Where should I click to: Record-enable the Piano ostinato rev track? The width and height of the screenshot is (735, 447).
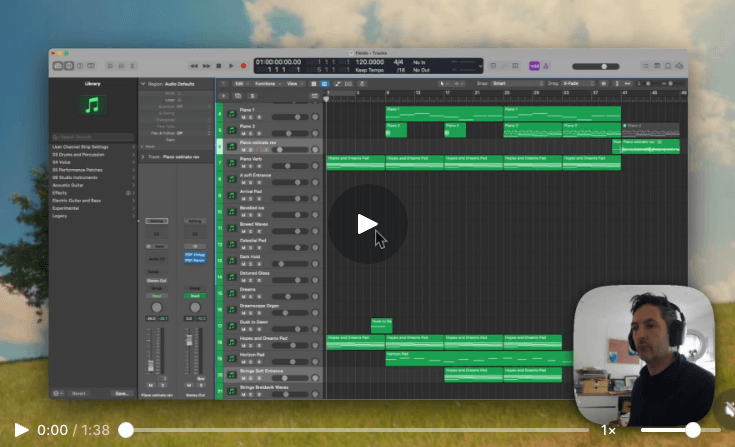click(259, 150)
